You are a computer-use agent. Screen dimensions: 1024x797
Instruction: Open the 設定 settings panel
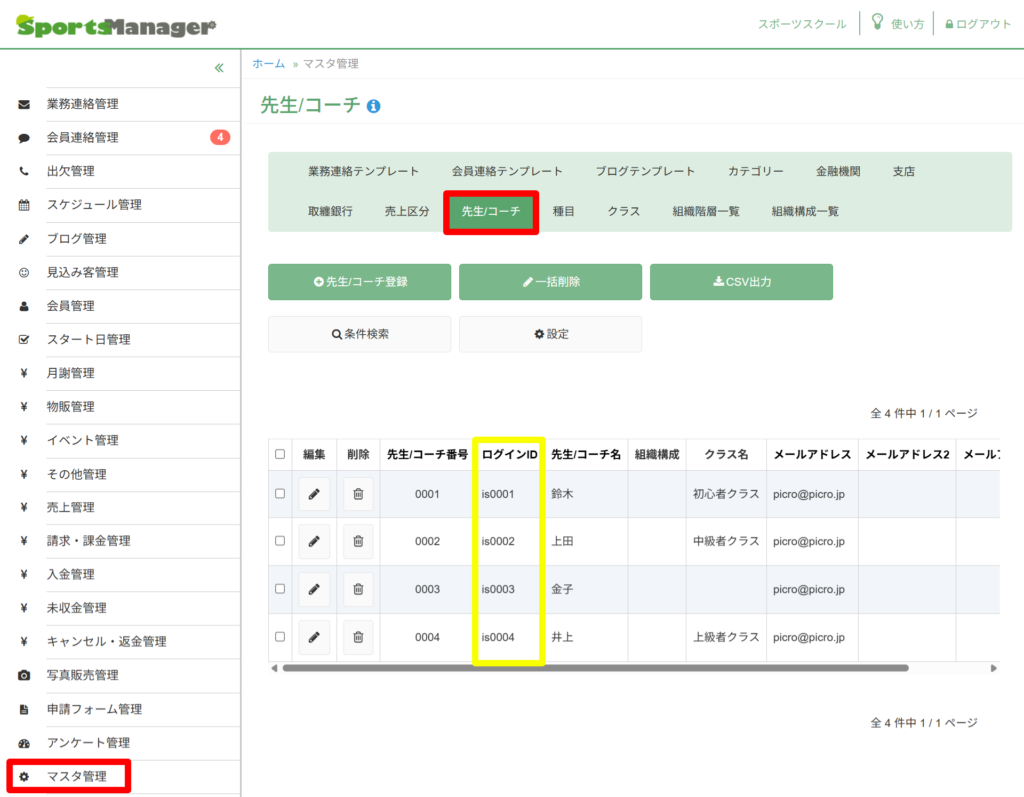[550, 334]
